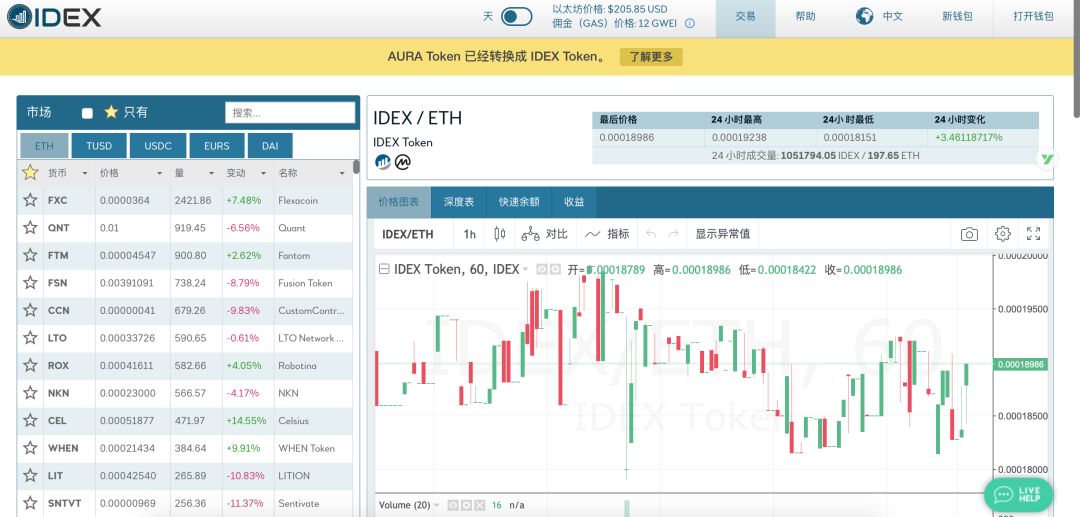Open the IDEX Token legend dropdown arrow
Image resolution: width=1080 pixels, height=517 pixels.
pyautogui.click(x=526, y=269)
